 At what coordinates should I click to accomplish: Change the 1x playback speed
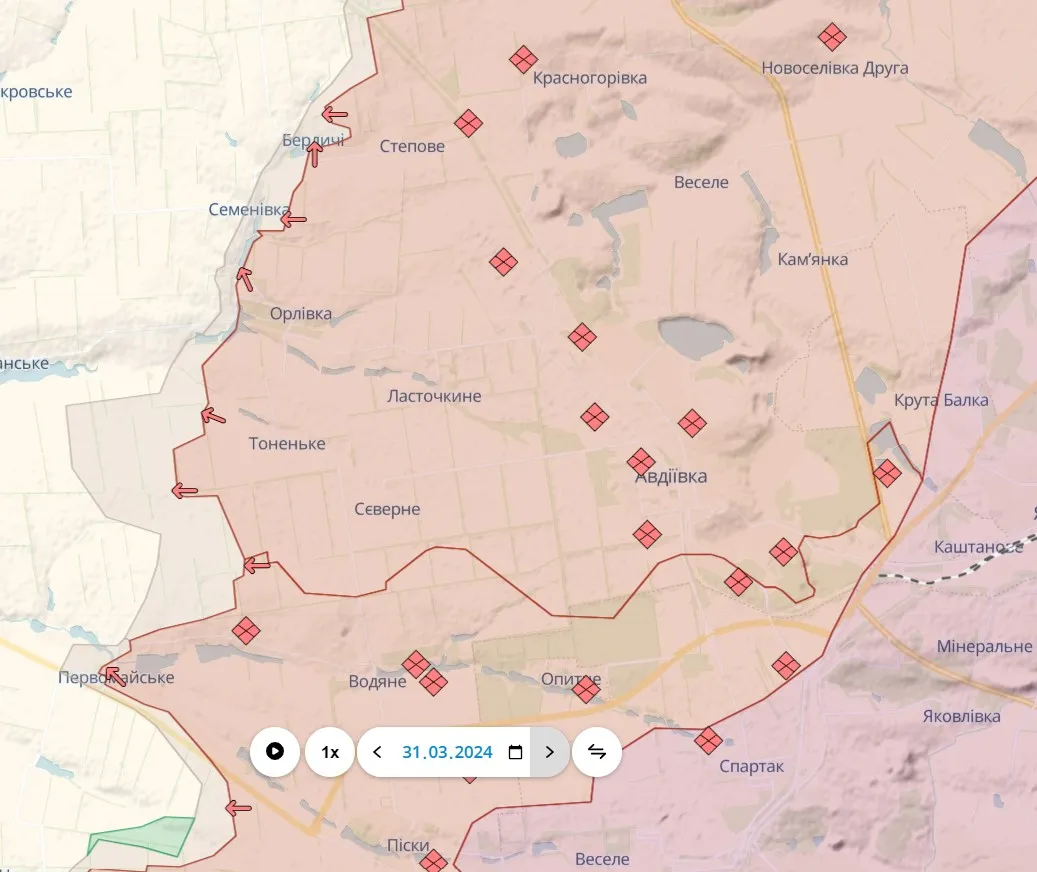(330, 752)
